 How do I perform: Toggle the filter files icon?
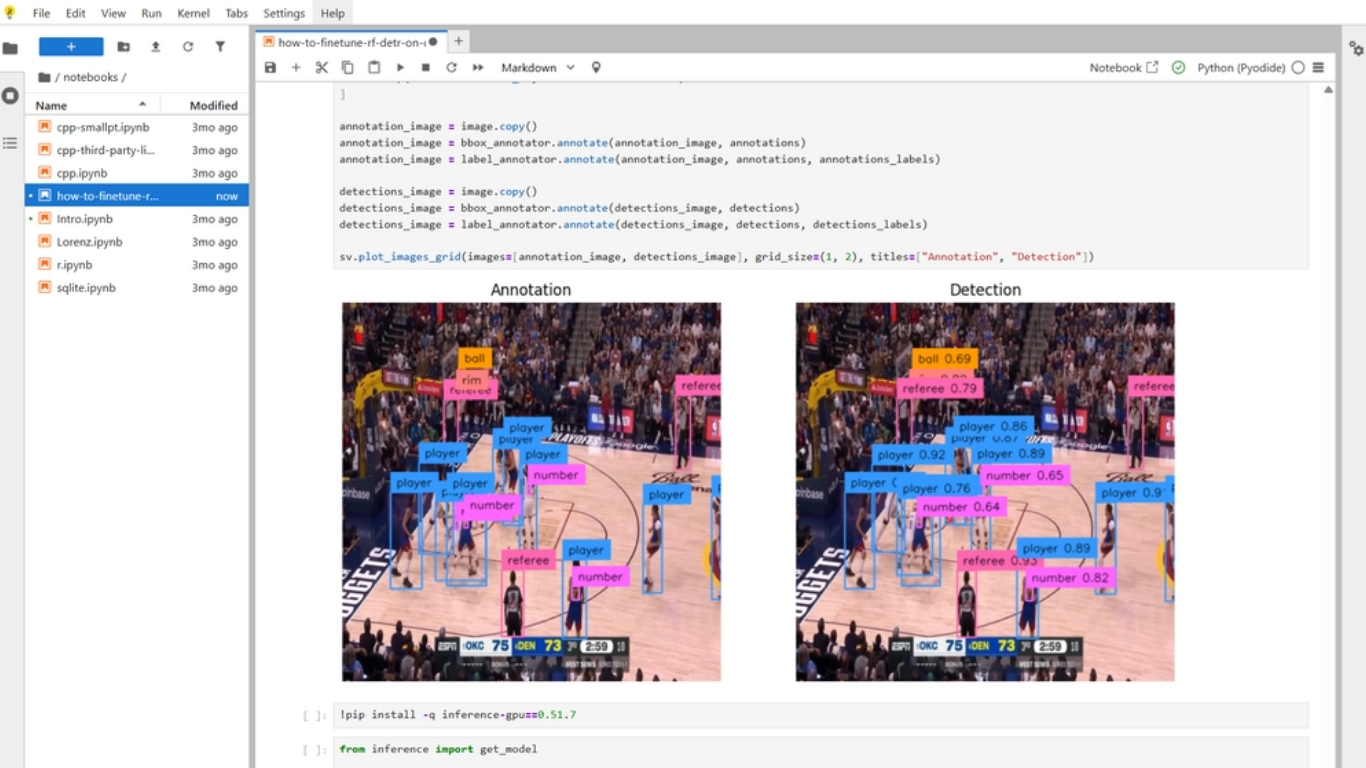point(220,46)
